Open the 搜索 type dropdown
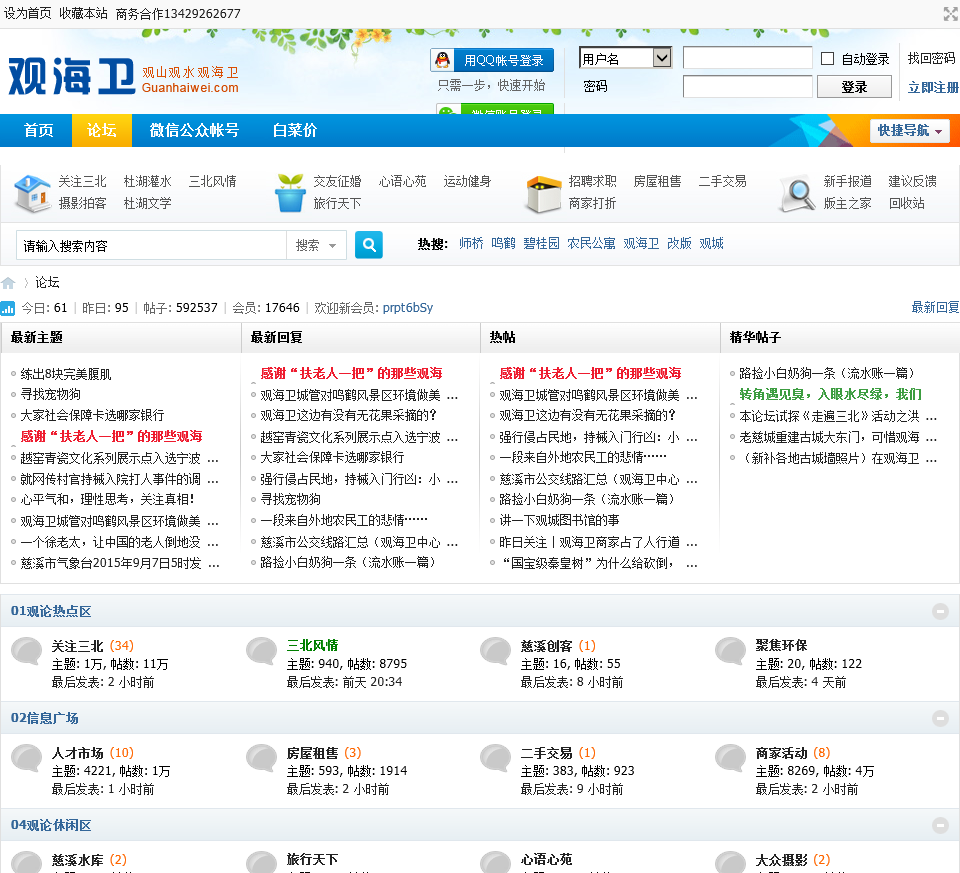 pos(317,245)
